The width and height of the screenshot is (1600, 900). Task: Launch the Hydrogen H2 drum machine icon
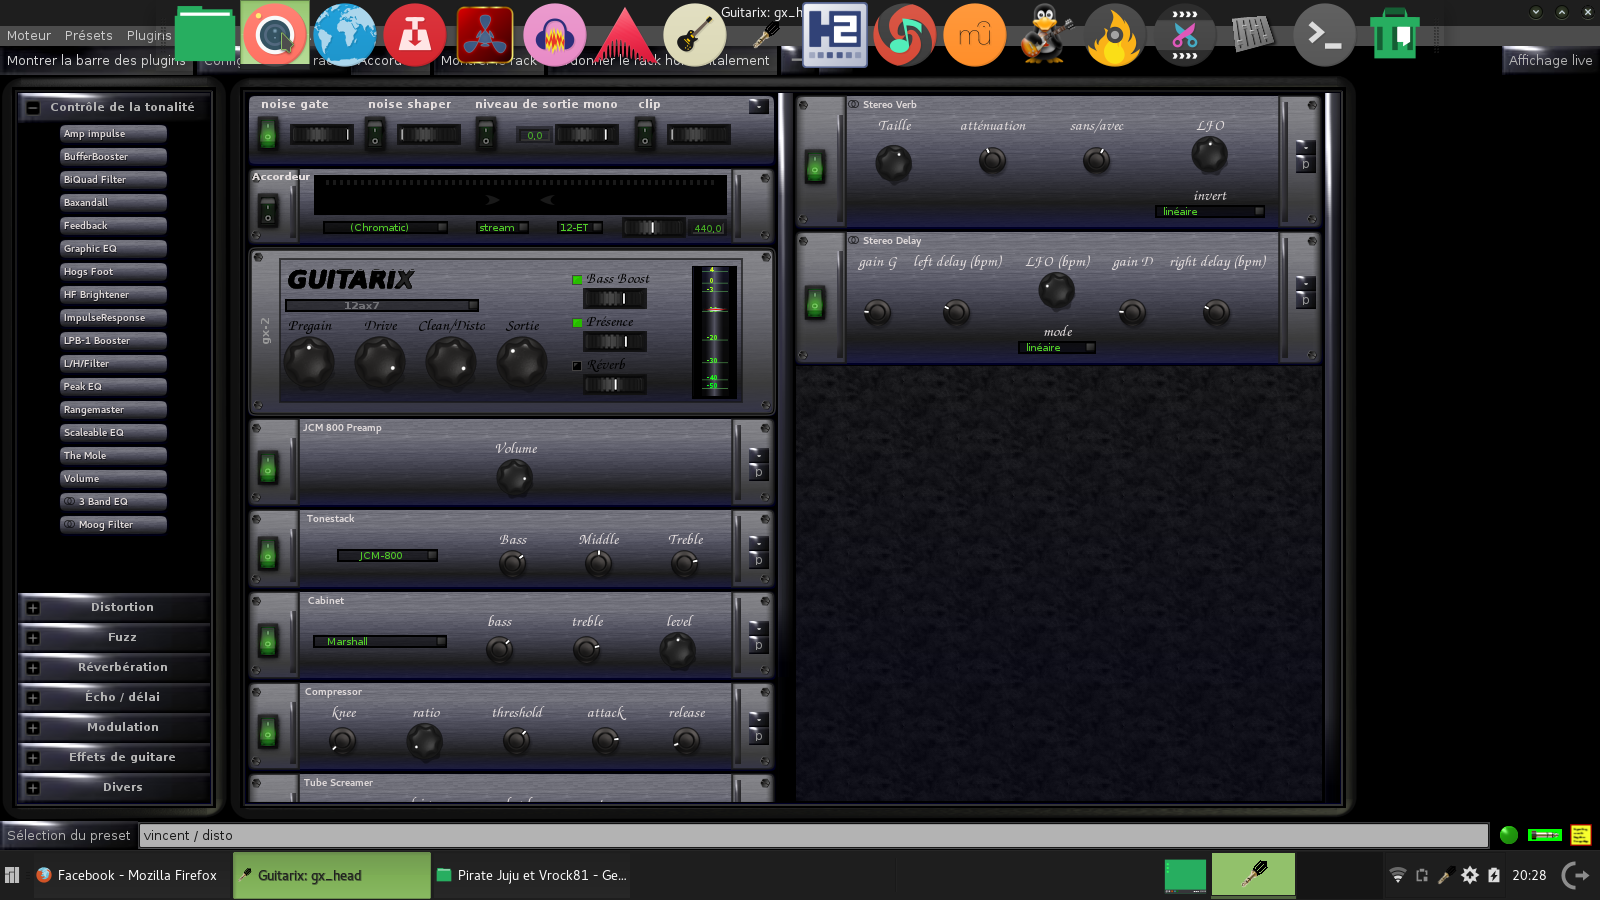click(835, 34)
